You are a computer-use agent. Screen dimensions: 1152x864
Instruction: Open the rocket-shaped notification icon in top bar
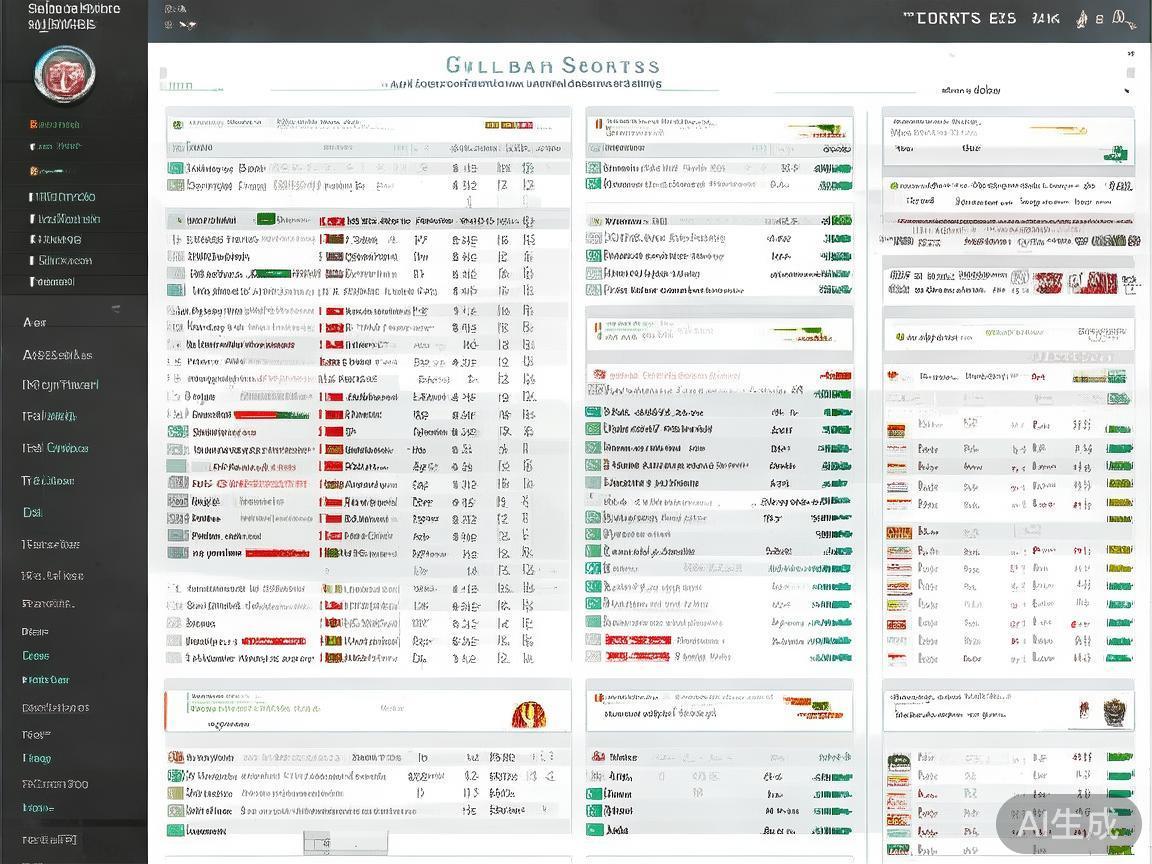click(1081, 18)
